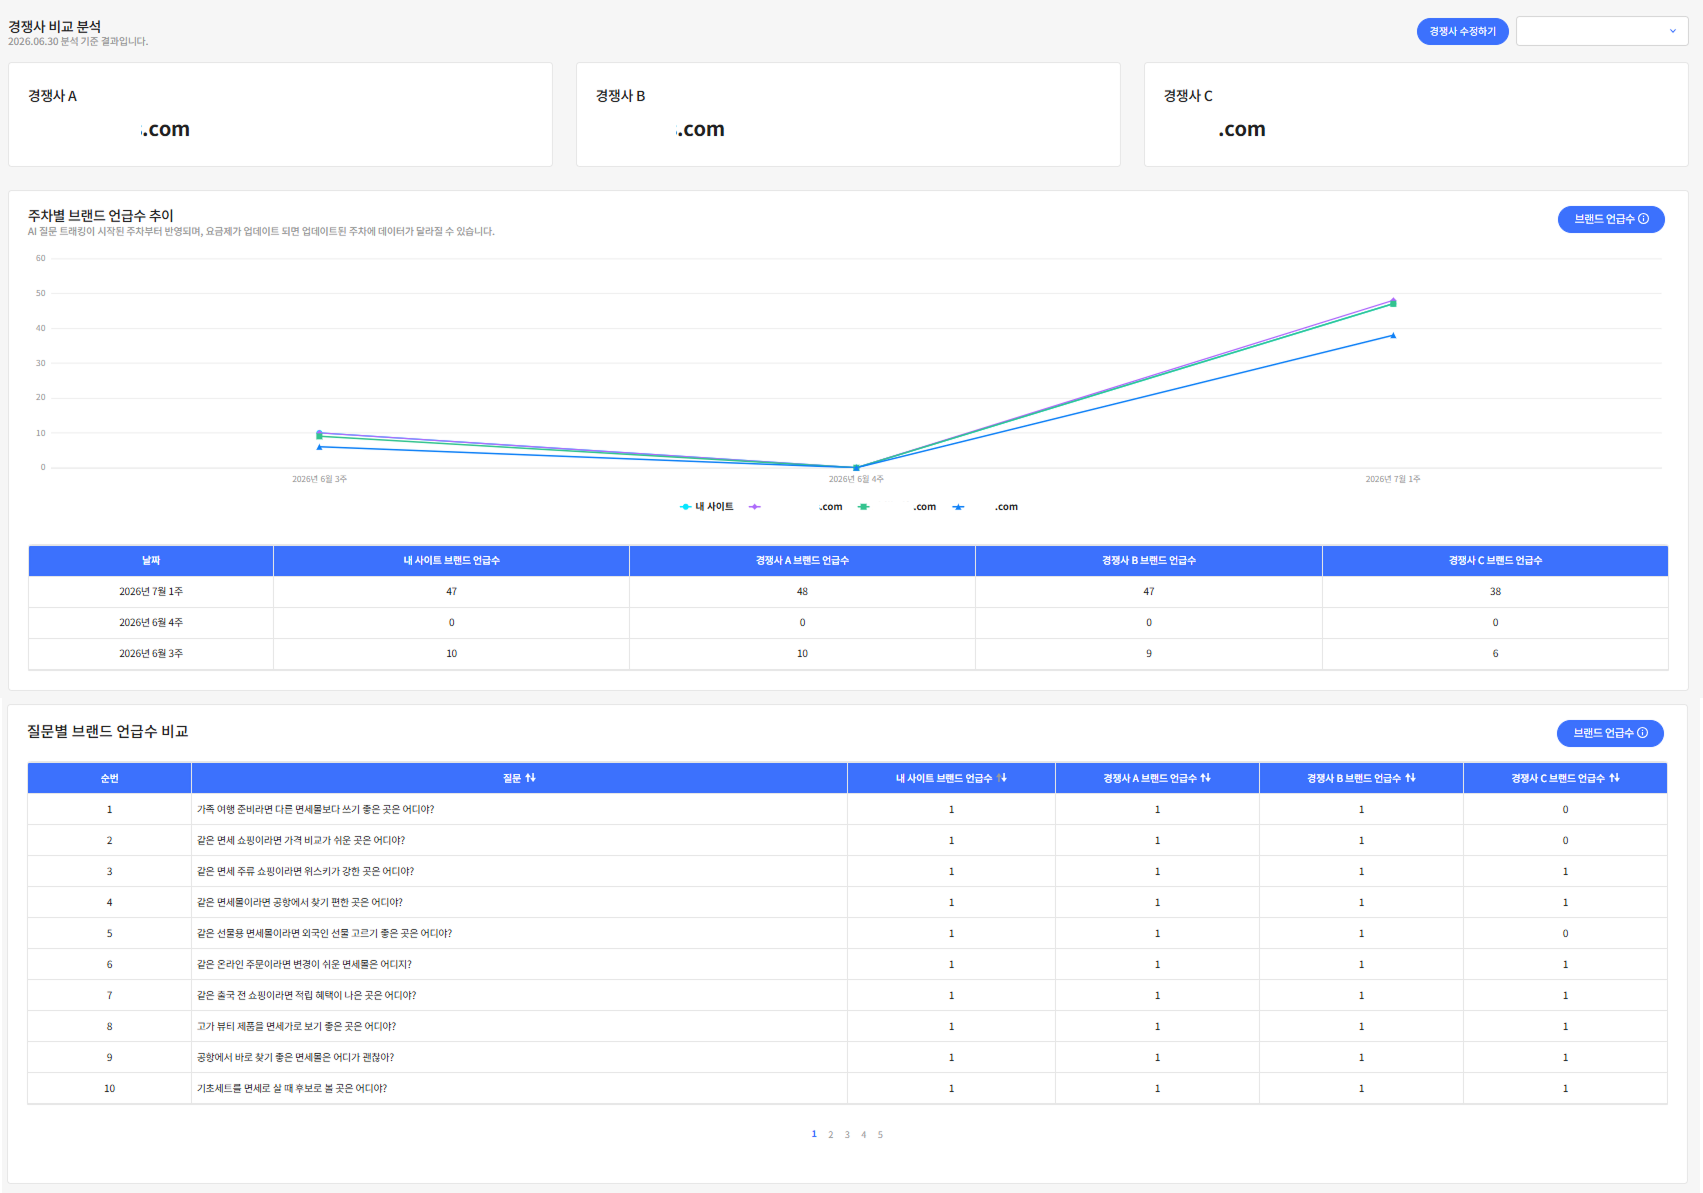Click the 순번 column header
This screenshot has width=1703, height=1193.
point(109,778)
